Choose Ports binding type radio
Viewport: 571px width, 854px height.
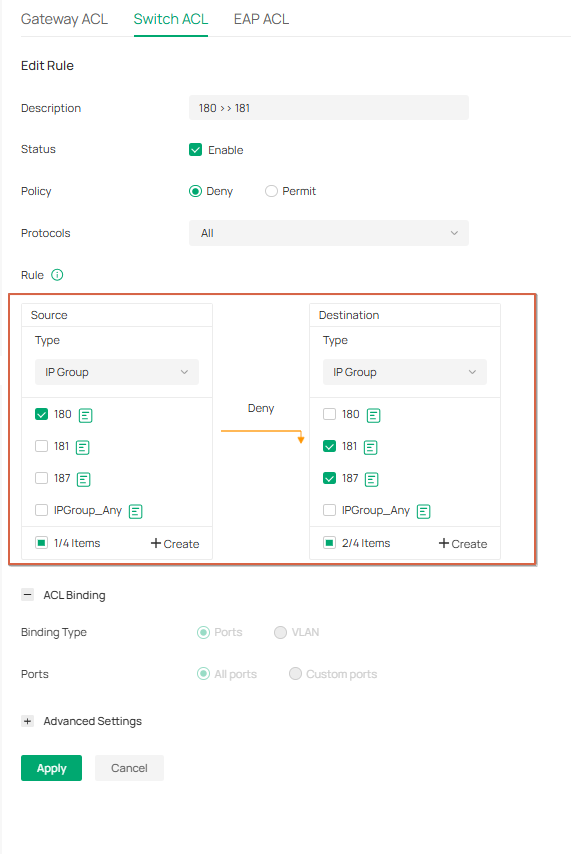click(x=203, y=632)
